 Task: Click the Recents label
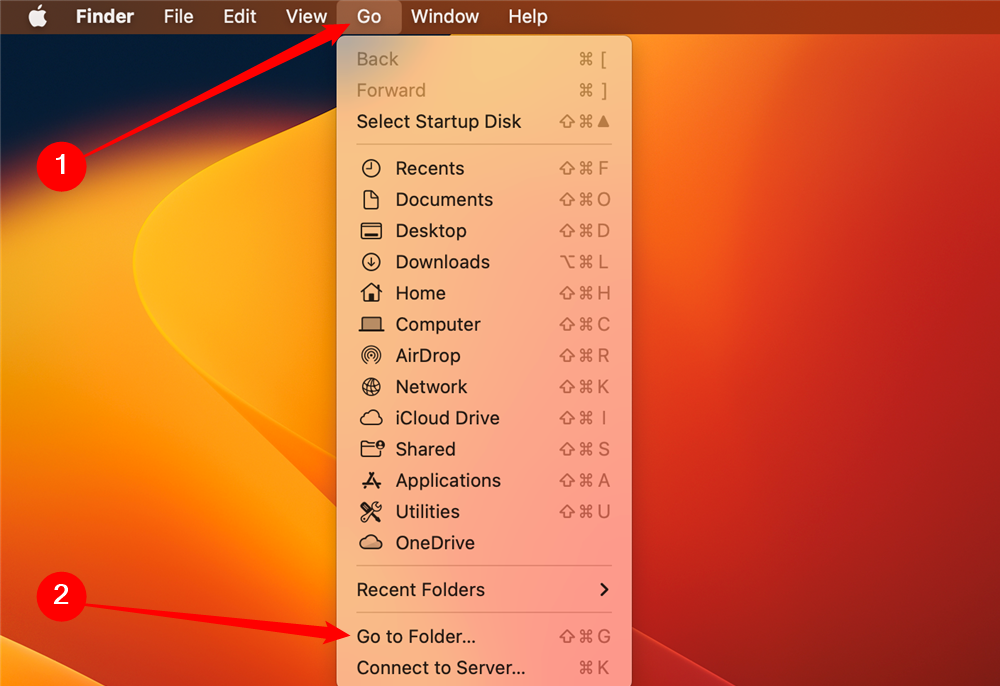(x=430, y=168)
